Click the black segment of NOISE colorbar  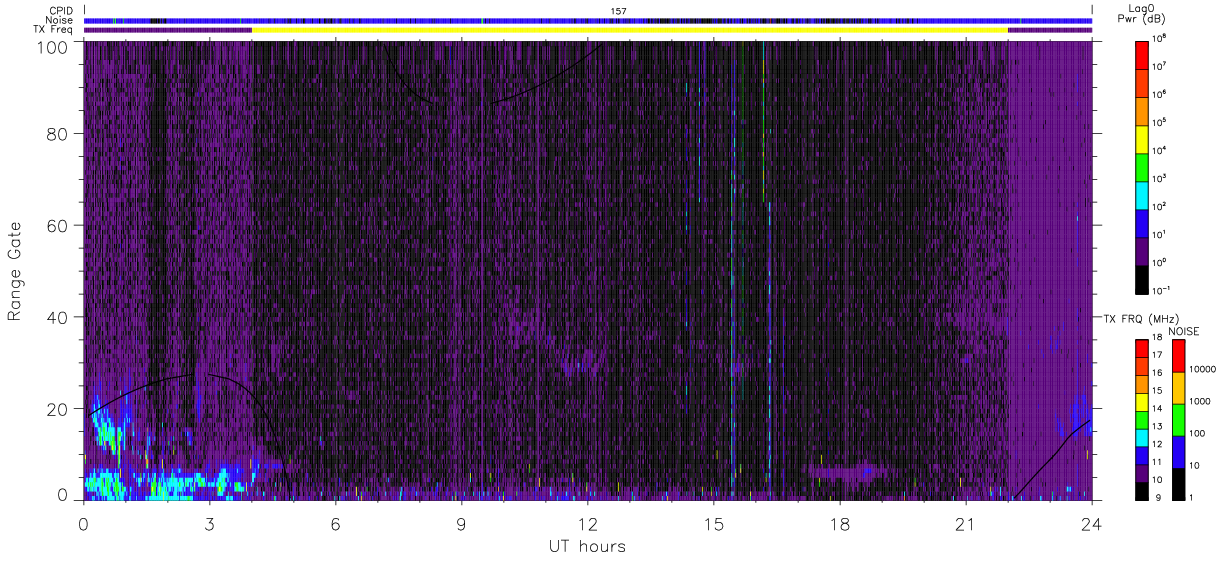coord(1179,483)
